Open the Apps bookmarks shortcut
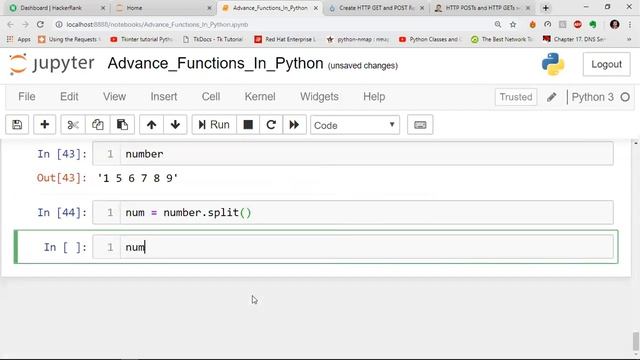 point(19,39)
